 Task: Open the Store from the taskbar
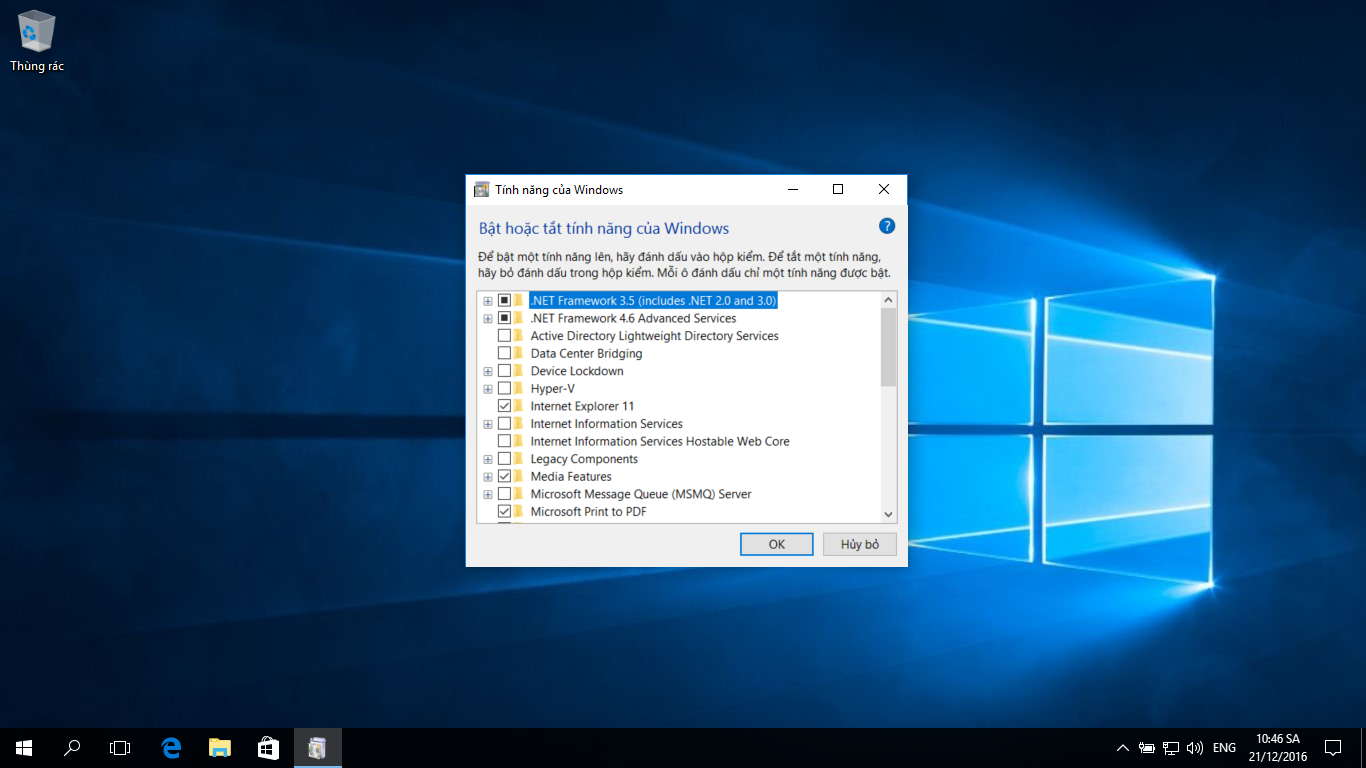pos(267,747)
